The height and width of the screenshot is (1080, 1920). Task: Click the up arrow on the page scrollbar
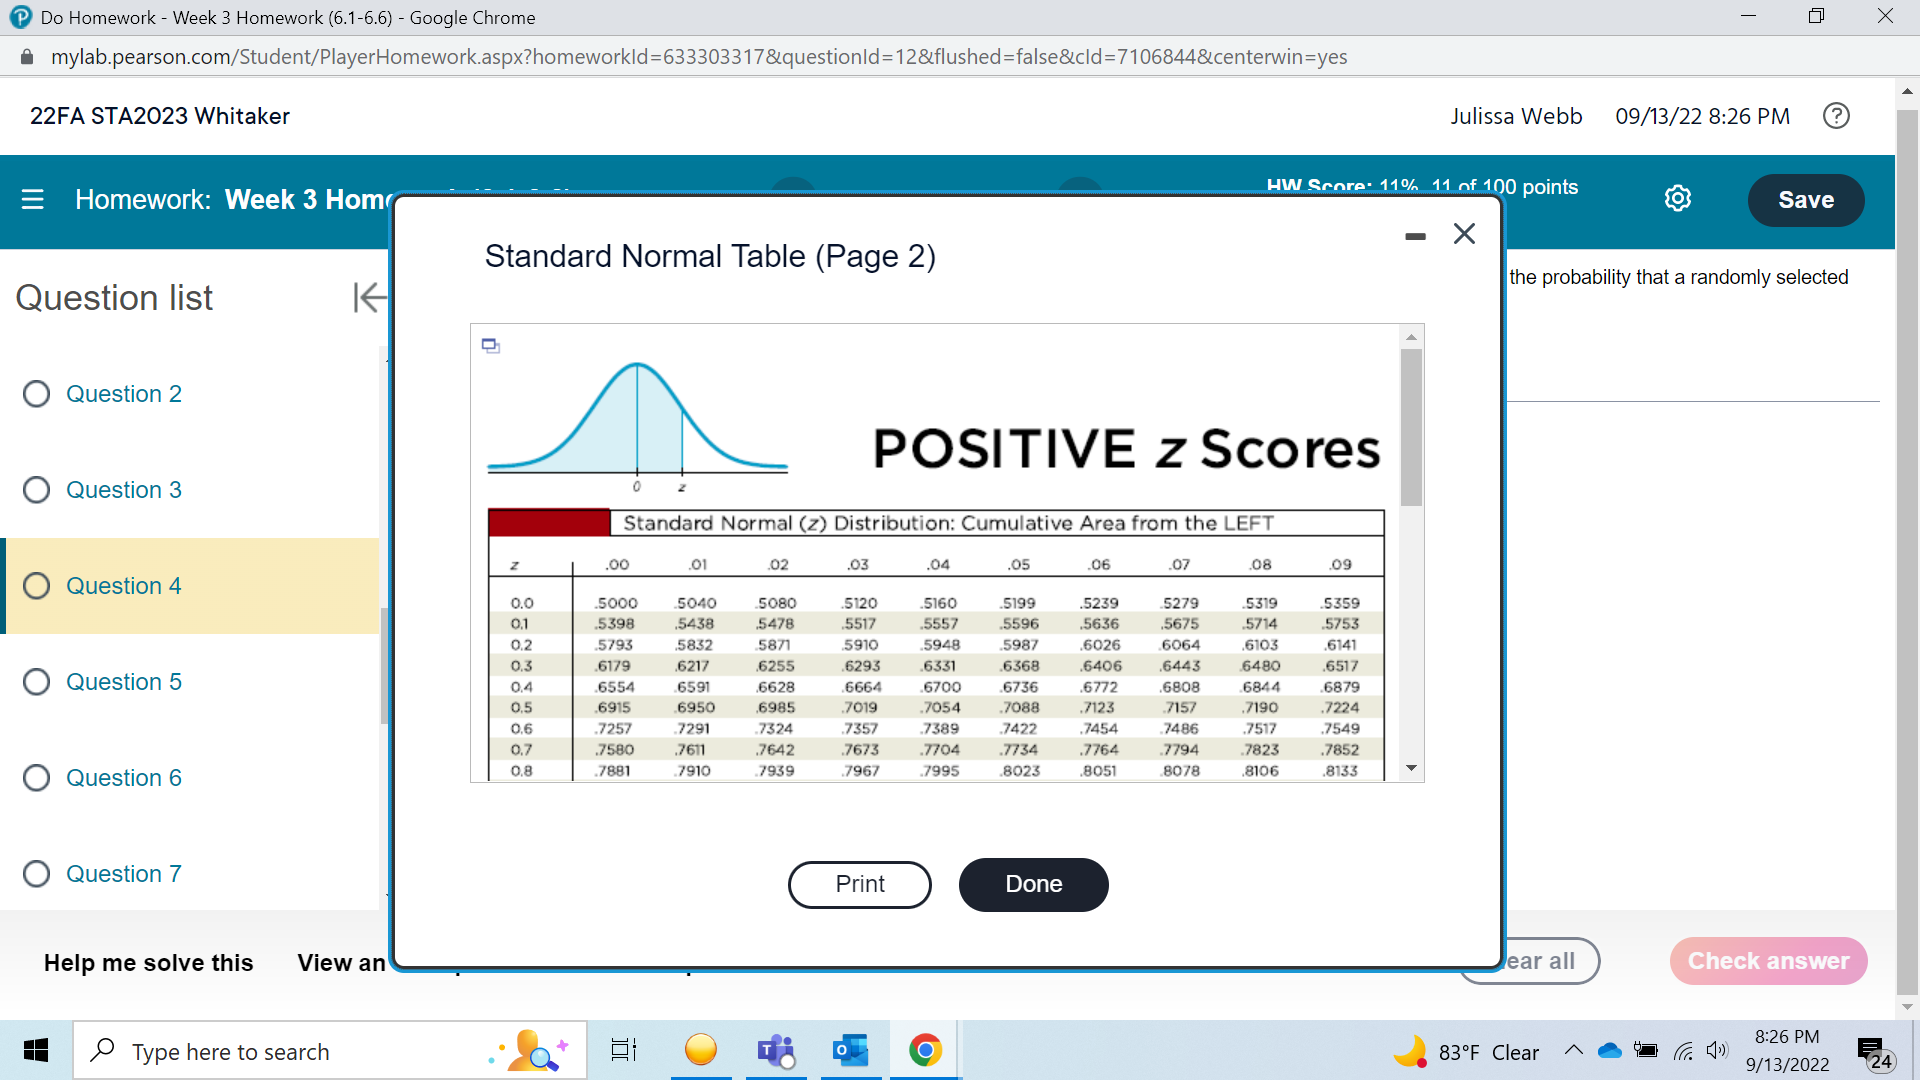(1907, 91)
